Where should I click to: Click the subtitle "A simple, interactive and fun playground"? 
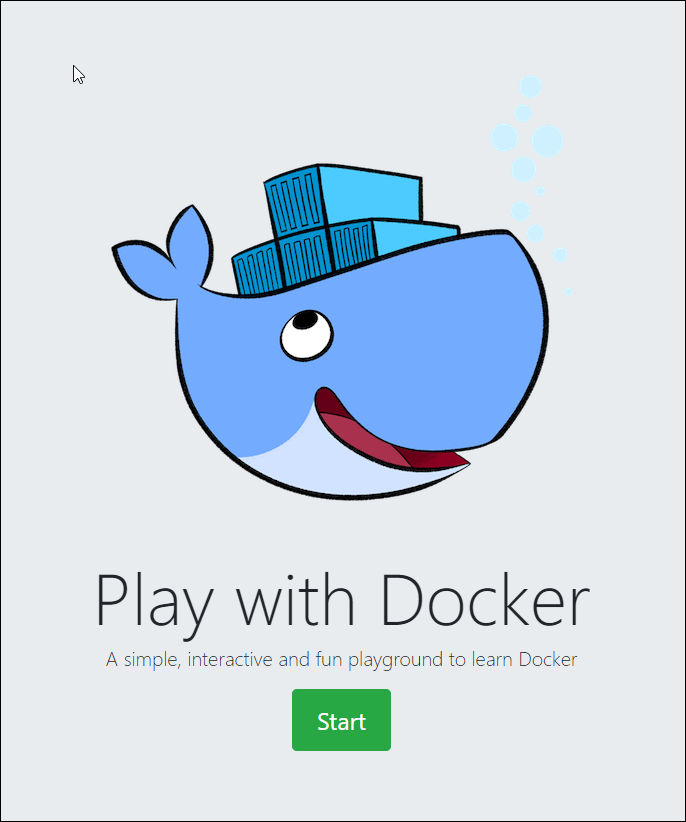coord(276,660)
